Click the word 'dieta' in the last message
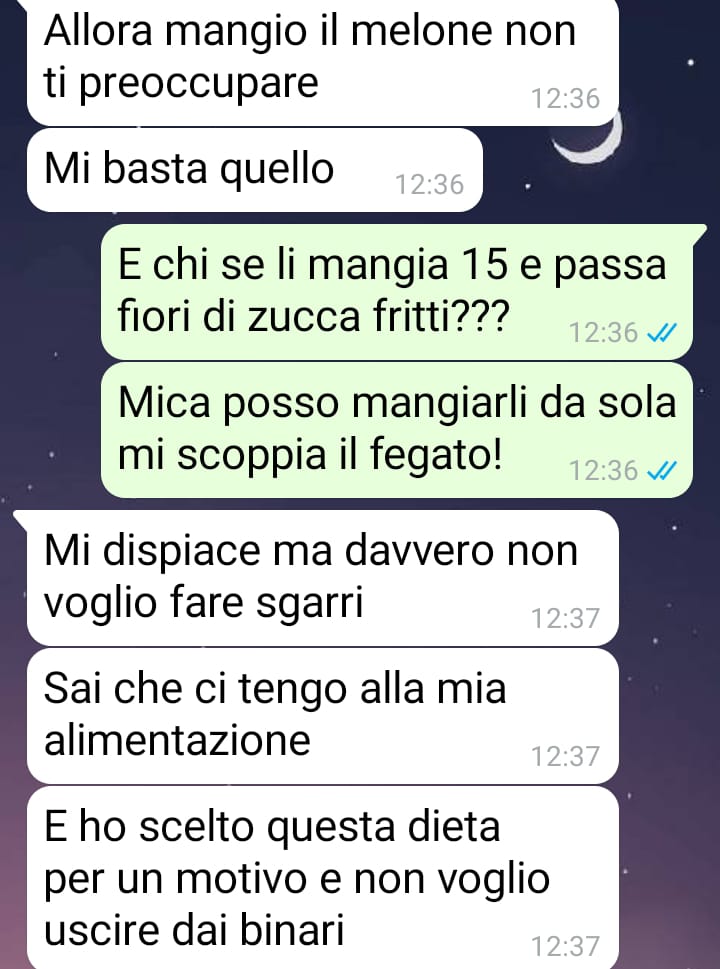Screen dimensions: 720x969 [x=454, y=827]
